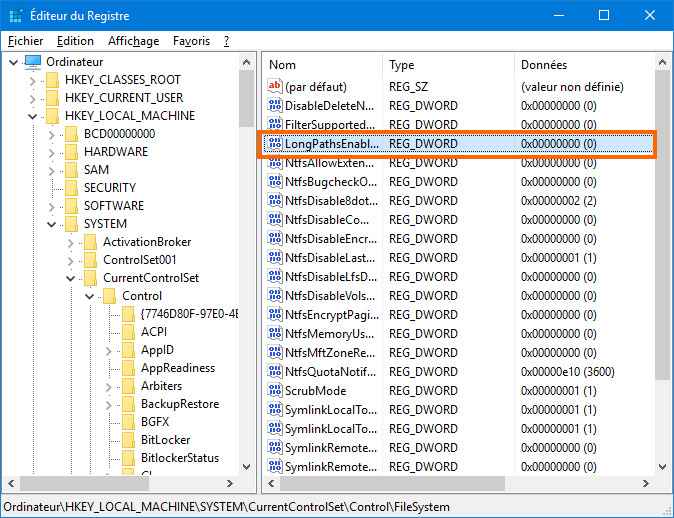The image size is (674, 518).
Task: Click the Ordinateur computer icon
Action: pyautogui.click(x=33, y=62)
